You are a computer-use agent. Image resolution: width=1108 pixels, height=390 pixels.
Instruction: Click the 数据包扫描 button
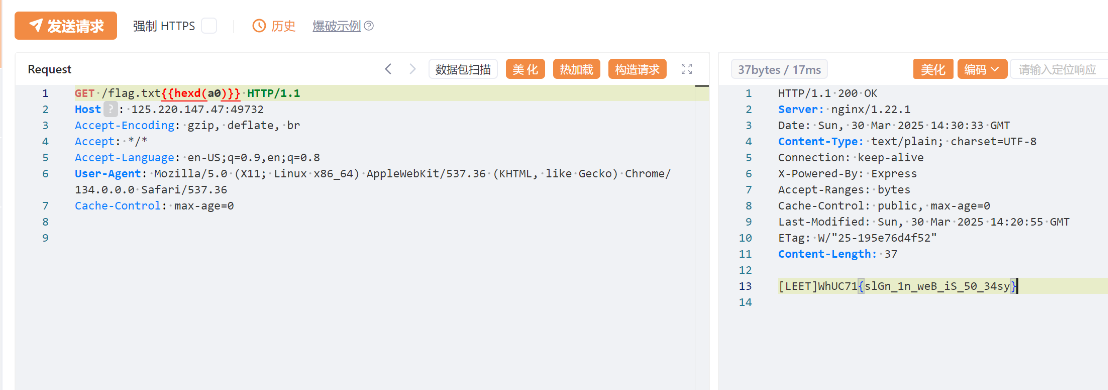[x=463, y=69]
